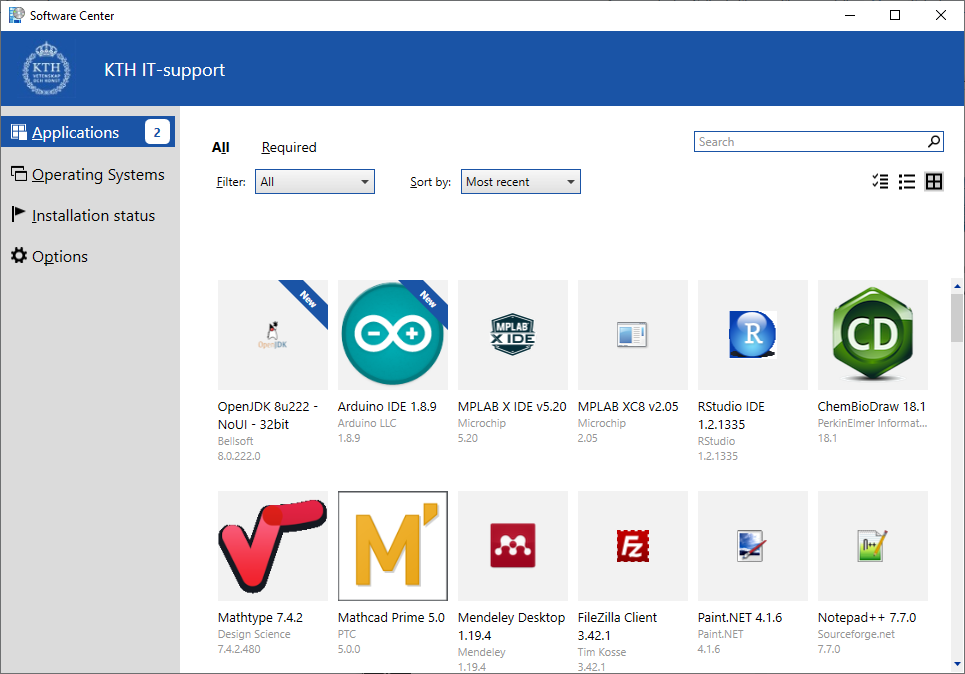Click the Notepad++ 7.7.0 icon
The image size is (965, 674).
coord(872,545)
